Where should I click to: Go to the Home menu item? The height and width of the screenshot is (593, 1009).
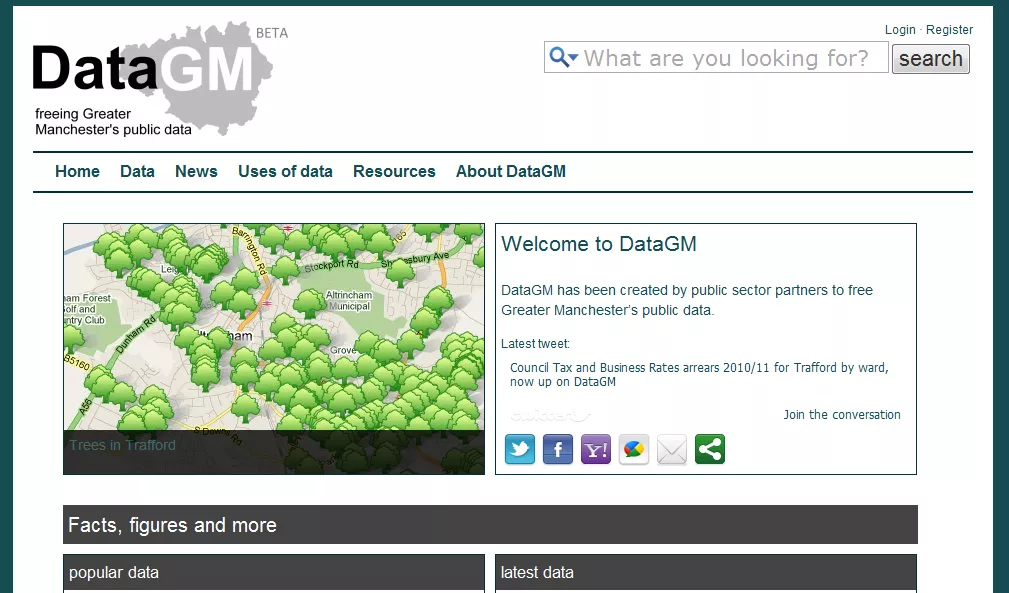tap(77, 171)
